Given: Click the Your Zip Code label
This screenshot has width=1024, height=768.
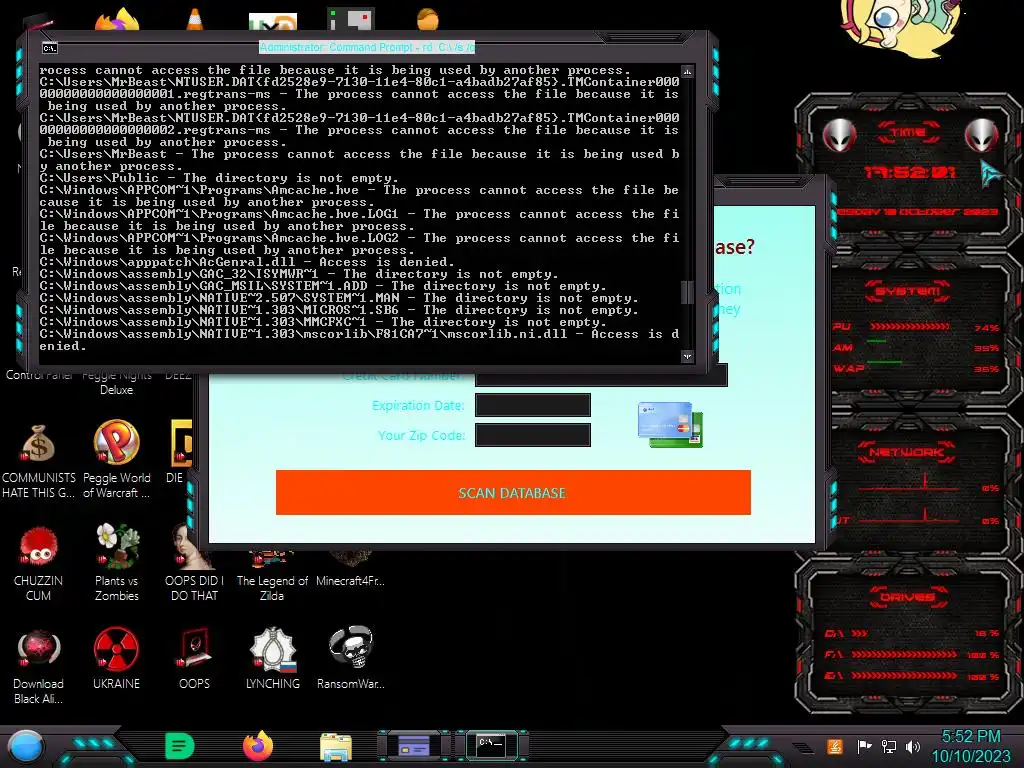Looking at the screenshot, I should [421, 436].
